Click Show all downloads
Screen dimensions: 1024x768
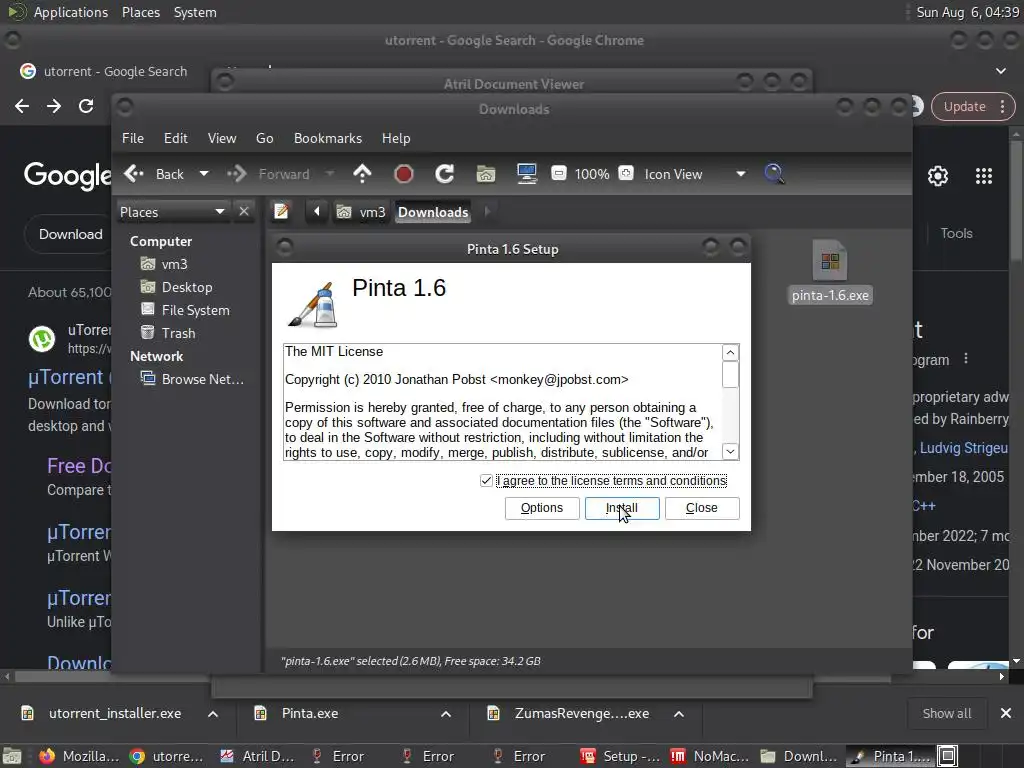coord(946,714)
